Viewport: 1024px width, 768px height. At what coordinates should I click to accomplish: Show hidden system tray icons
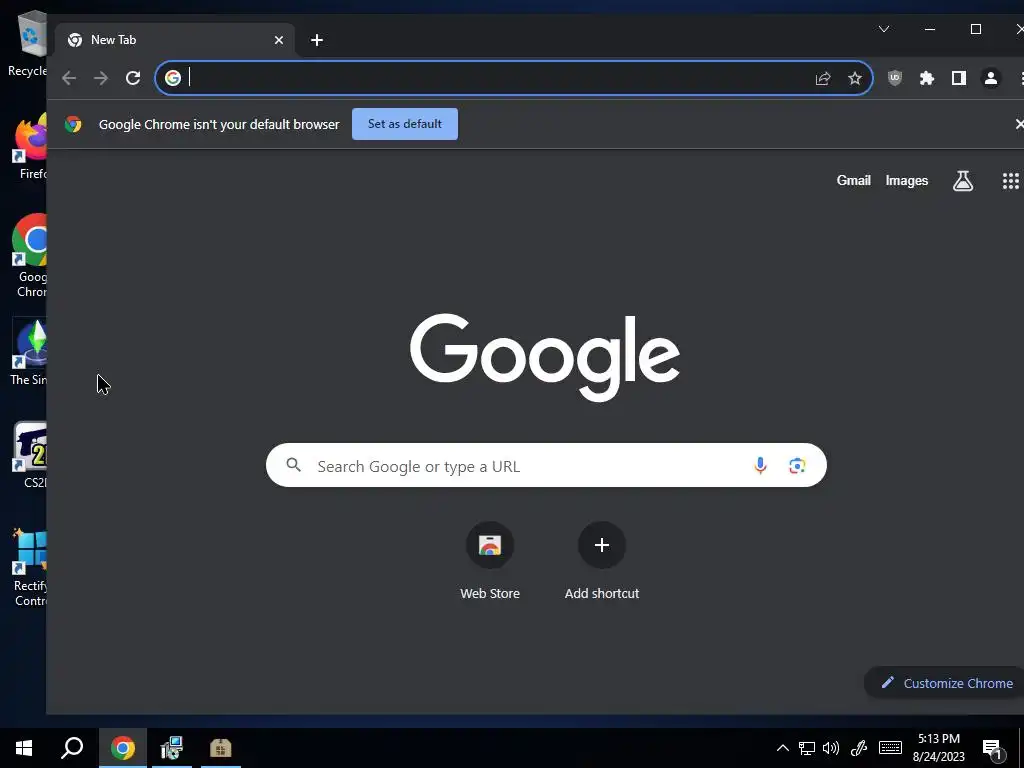pyautogui.click(x=782, y=748)
